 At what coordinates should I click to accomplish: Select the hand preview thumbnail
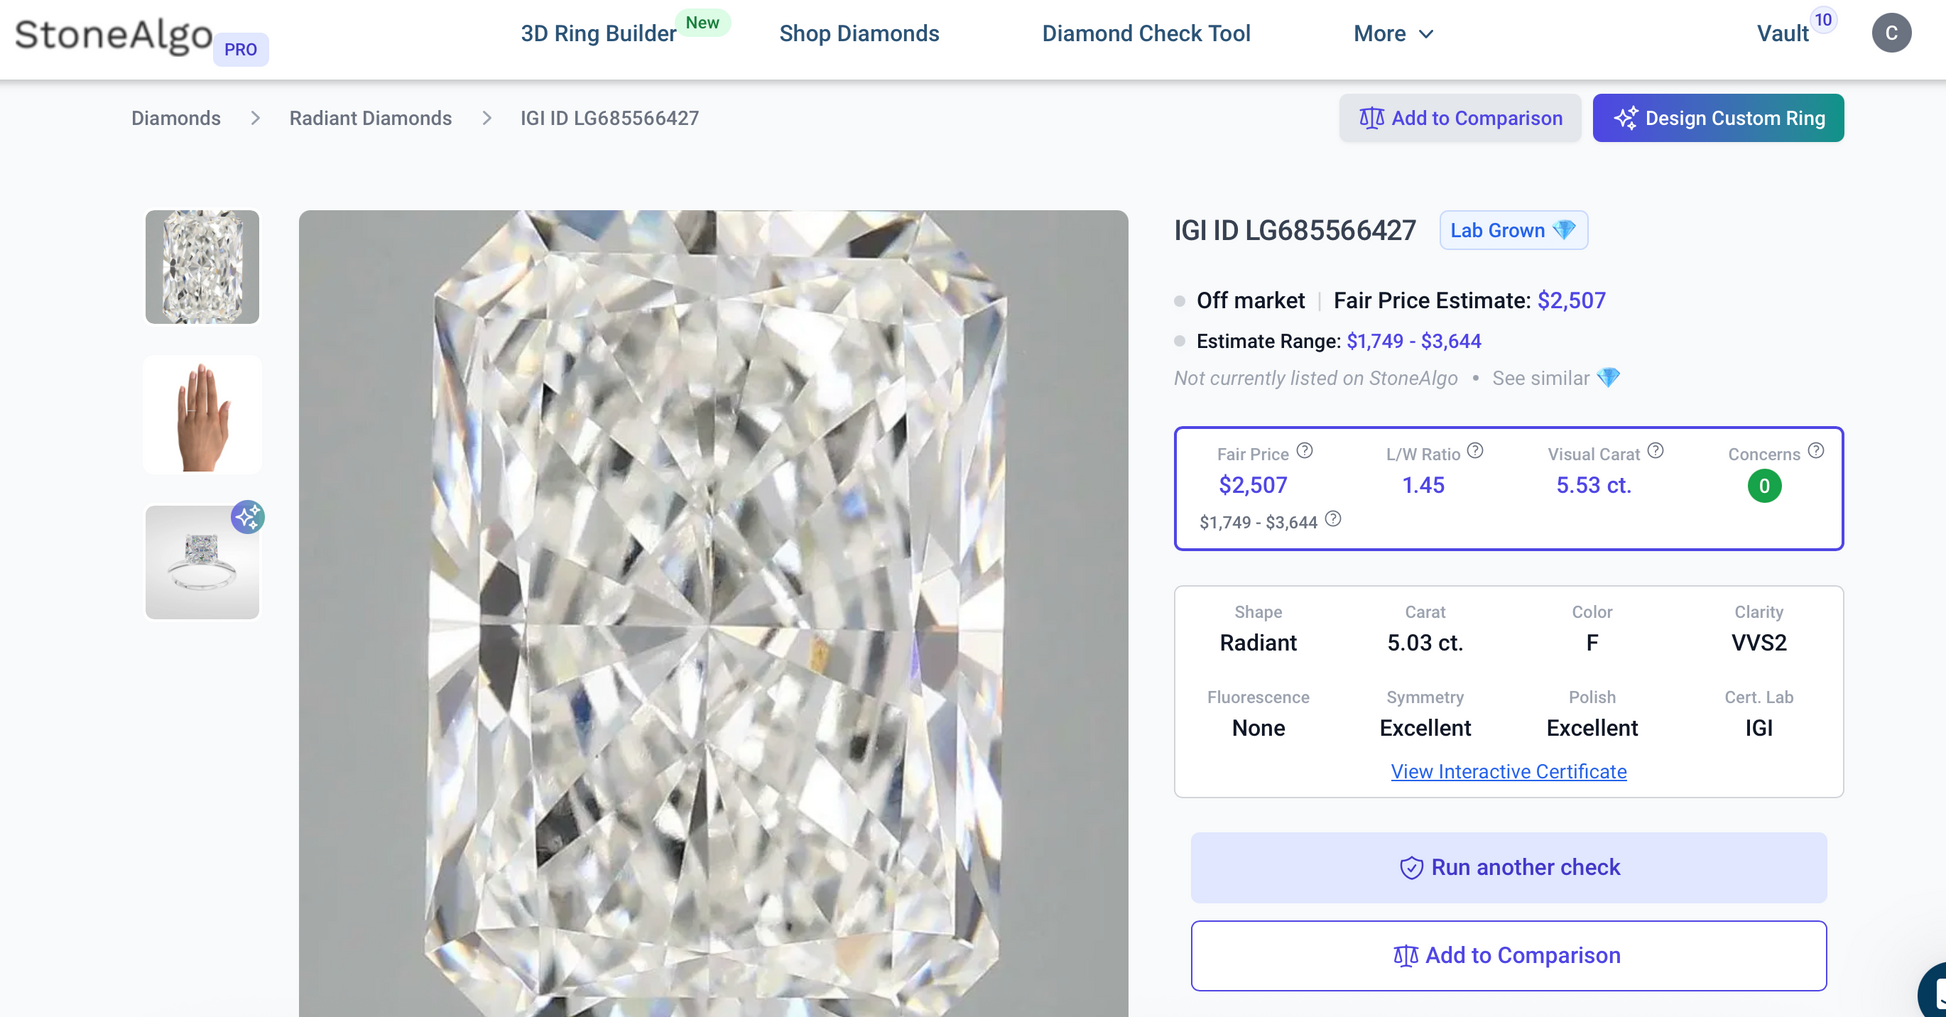point(202,415)
